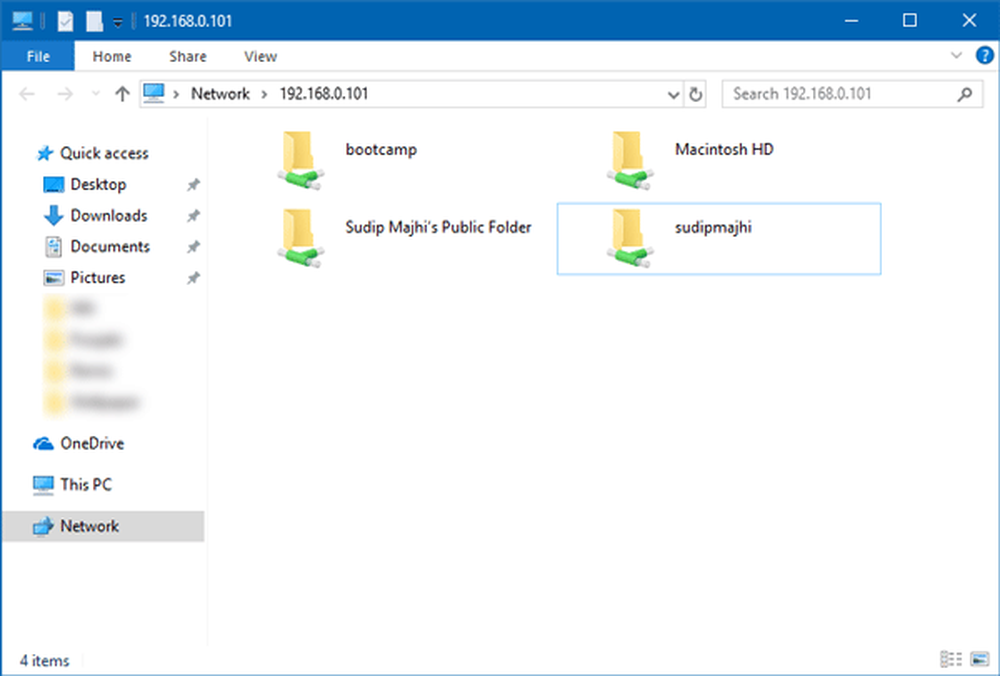Screen dimensions: 1000x676
Task: Open the File menu
Action: [38, 57]
